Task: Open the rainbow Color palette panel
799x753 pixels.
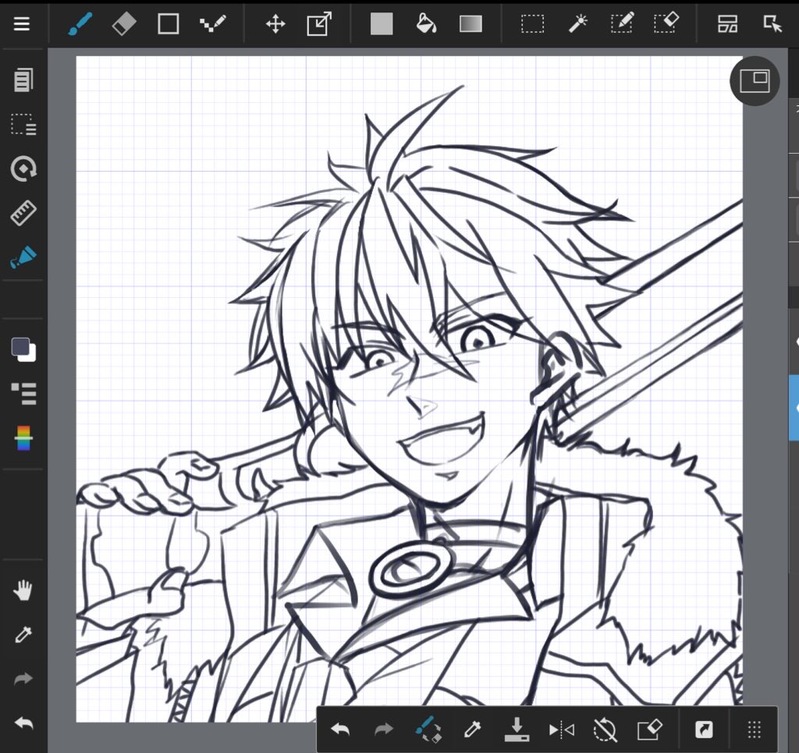Action: coord(23,438)
